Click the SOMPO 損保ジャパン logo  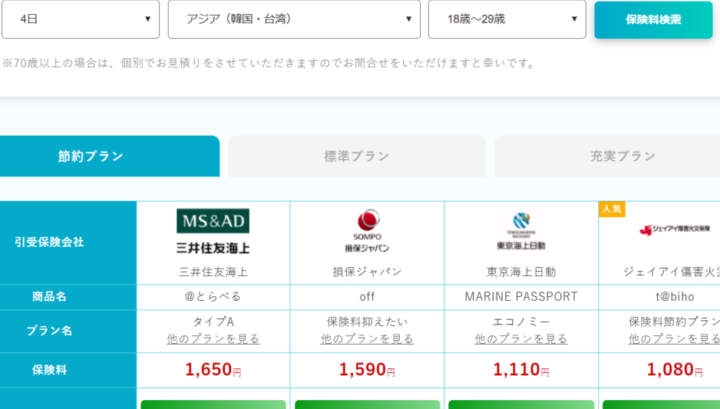click(x=367, y=231)
